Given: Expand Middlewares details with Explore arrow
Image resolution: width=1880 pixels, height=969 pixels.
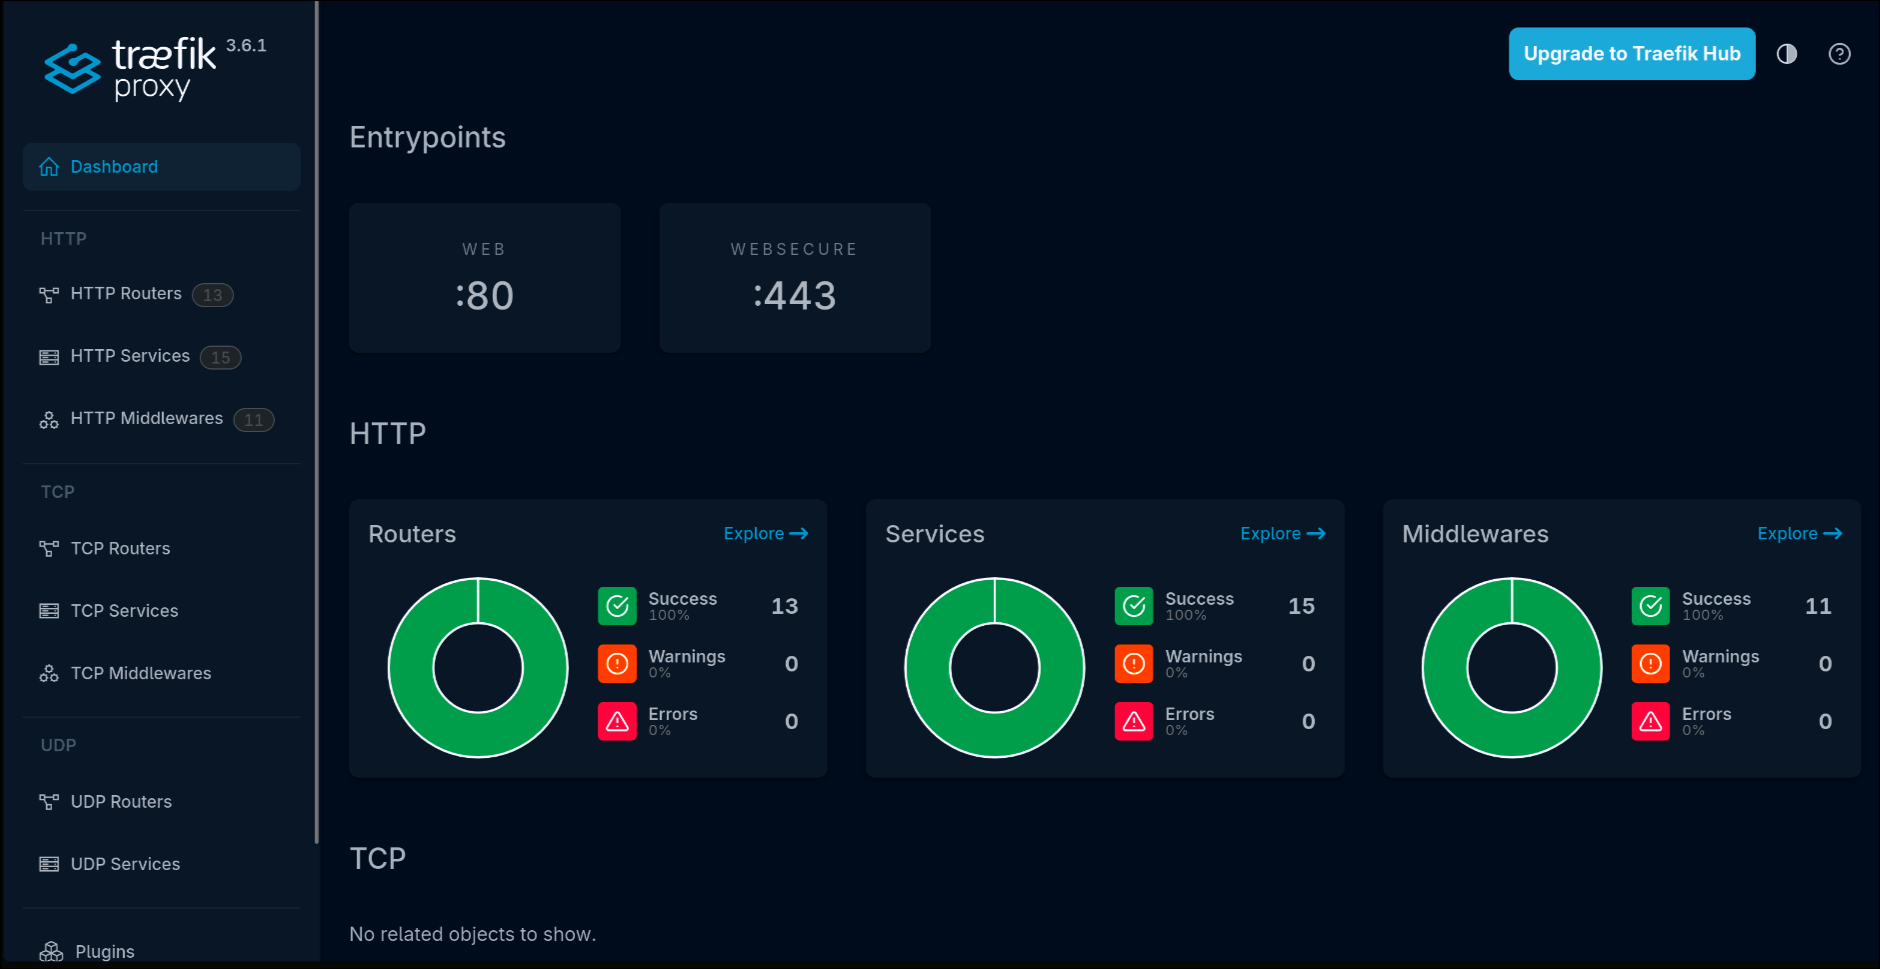Looking at the screenshot, I should 1799,533.
